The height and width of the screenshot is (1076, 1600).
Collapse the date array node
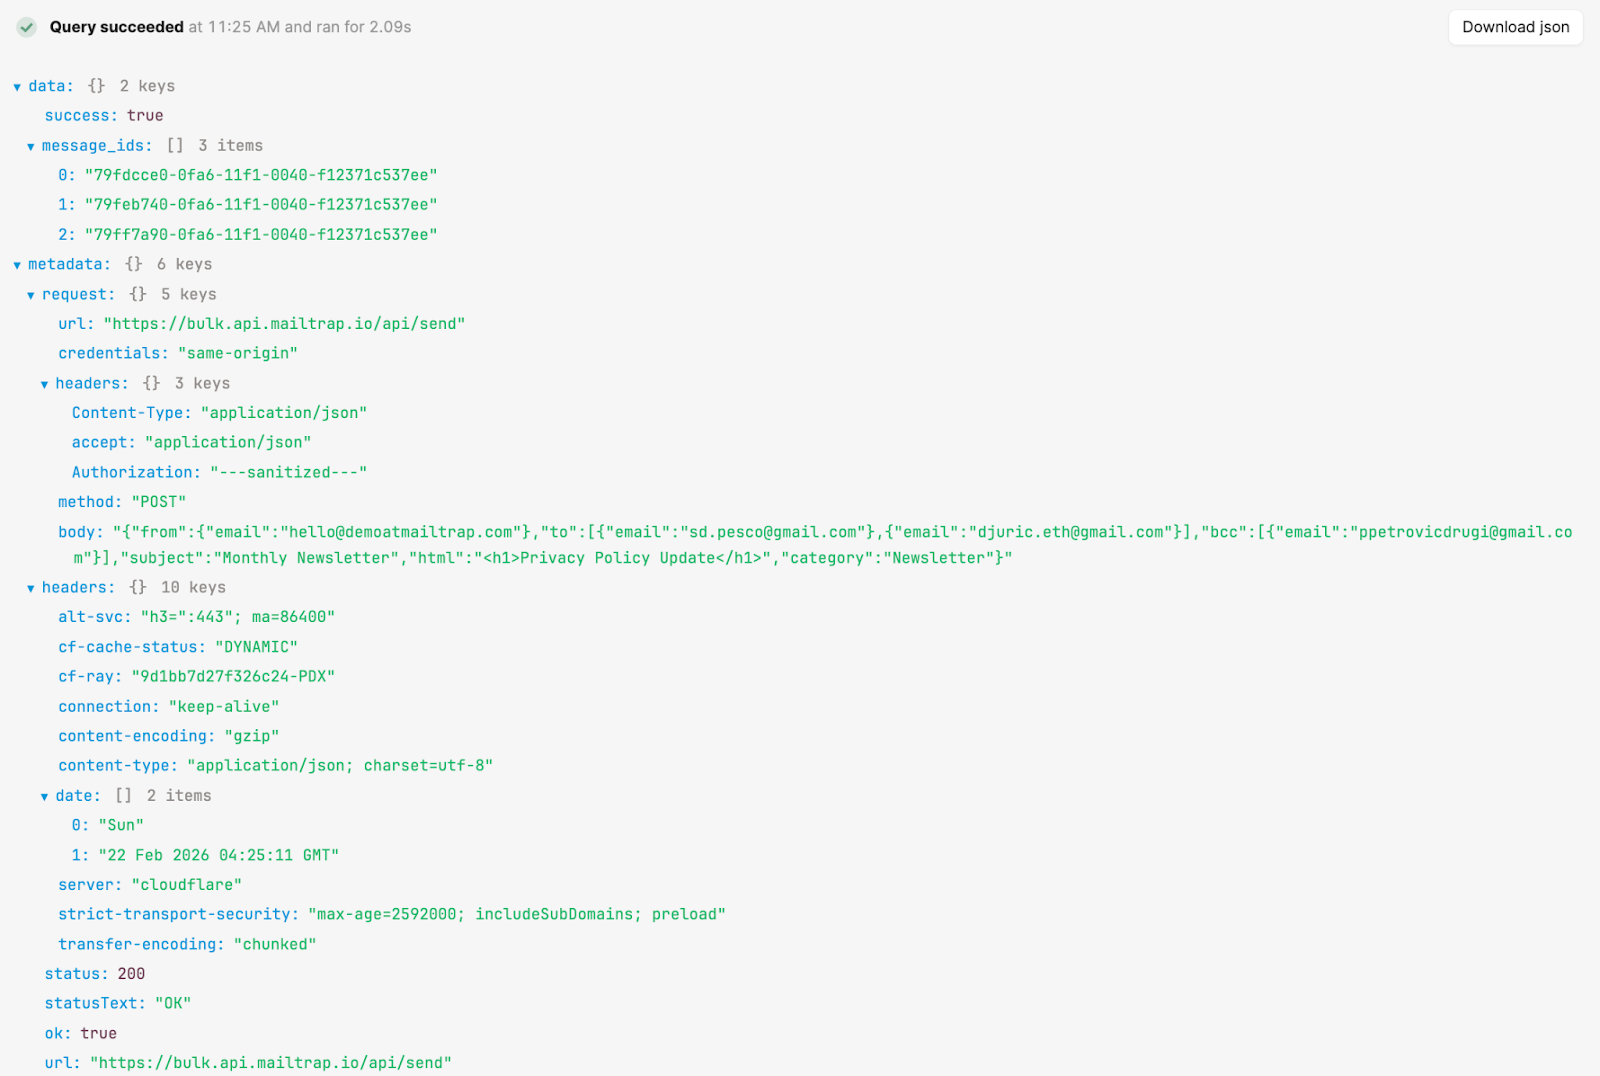point(44,797)
